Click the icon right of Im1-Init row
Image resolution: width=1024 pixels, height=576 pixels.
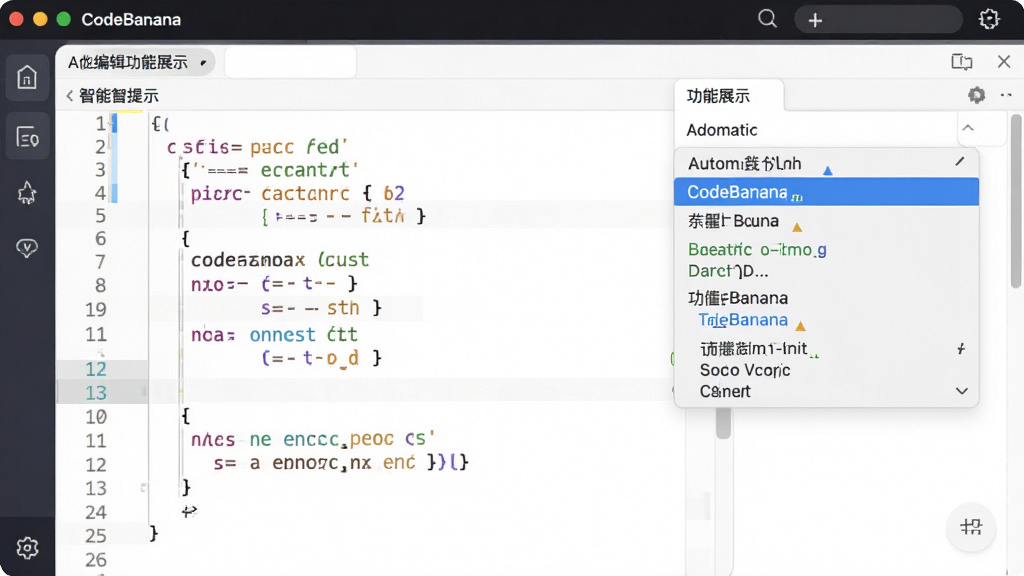coord(961,349)
